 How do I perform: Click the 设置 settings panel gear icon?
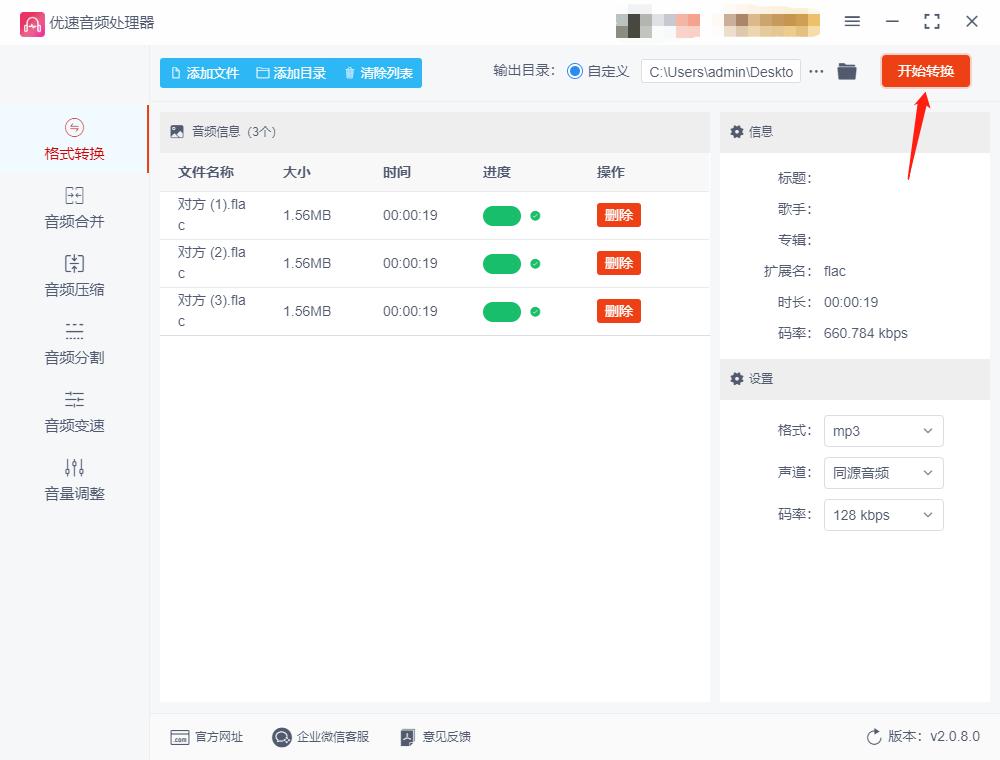pos(737,378)
